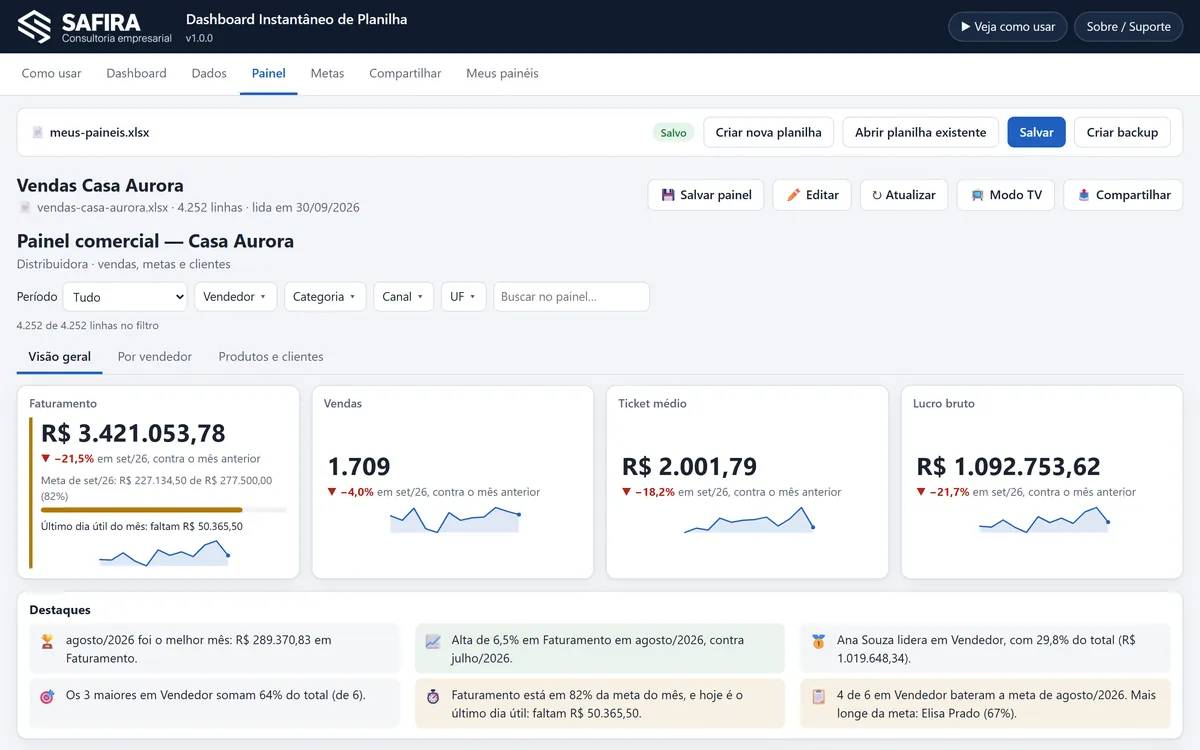Open the Canal filter dropdown
The width and height of the screenshot is (1200, 750).
[403, 297]
